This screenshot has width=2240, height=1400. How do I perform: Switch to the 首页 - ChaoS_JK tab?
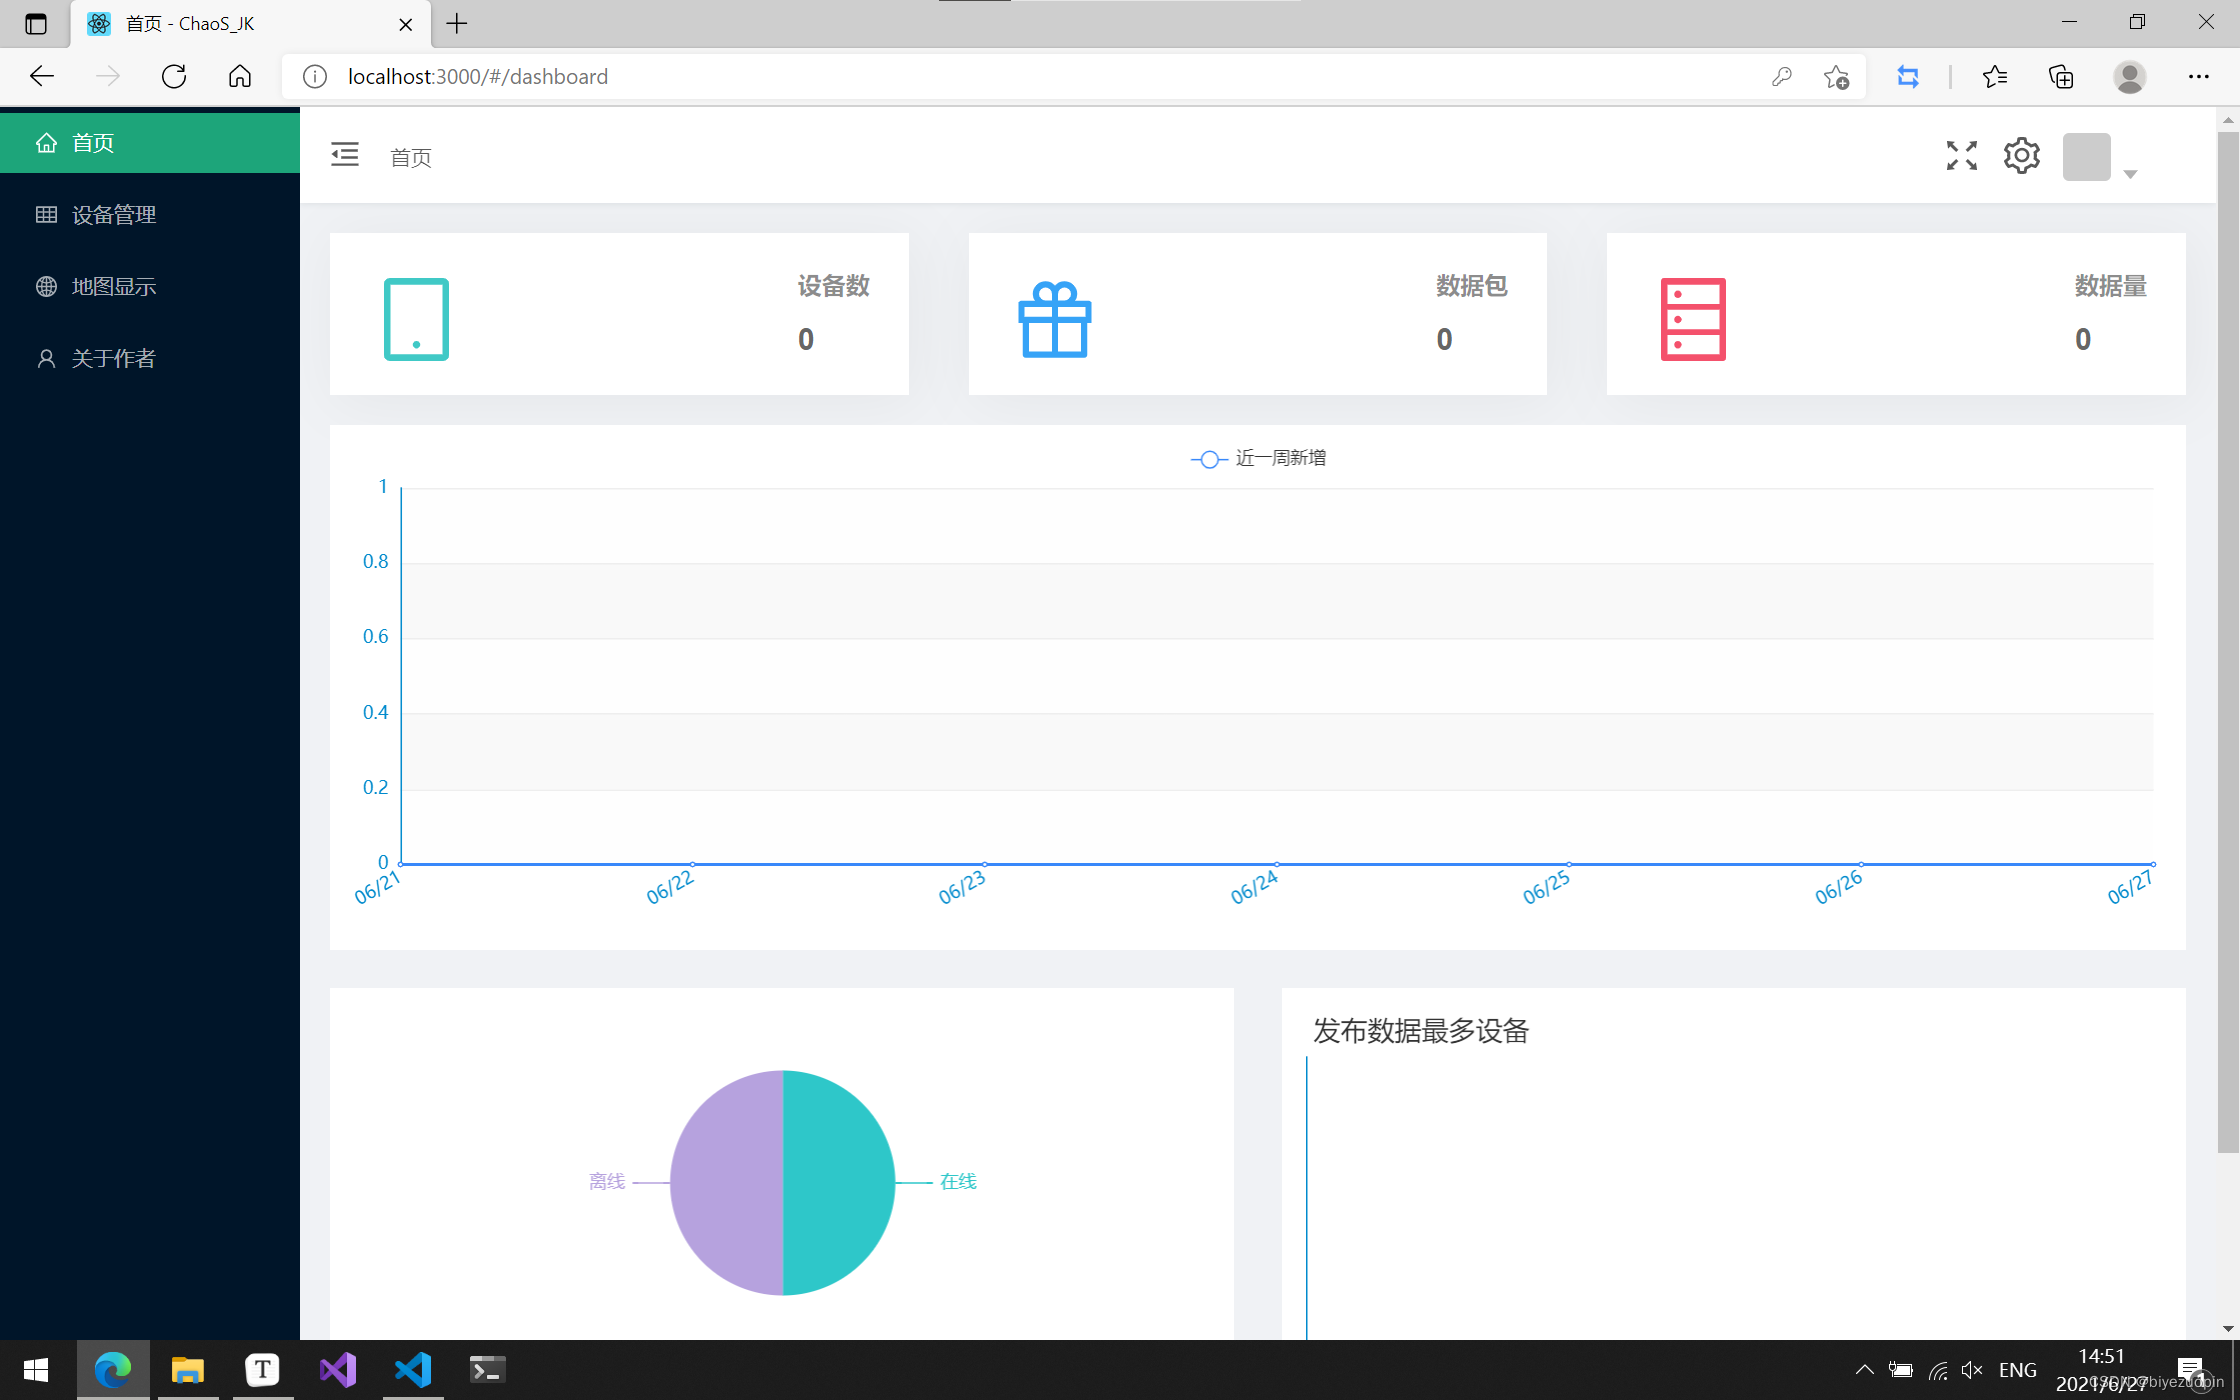tap(190, 23)
